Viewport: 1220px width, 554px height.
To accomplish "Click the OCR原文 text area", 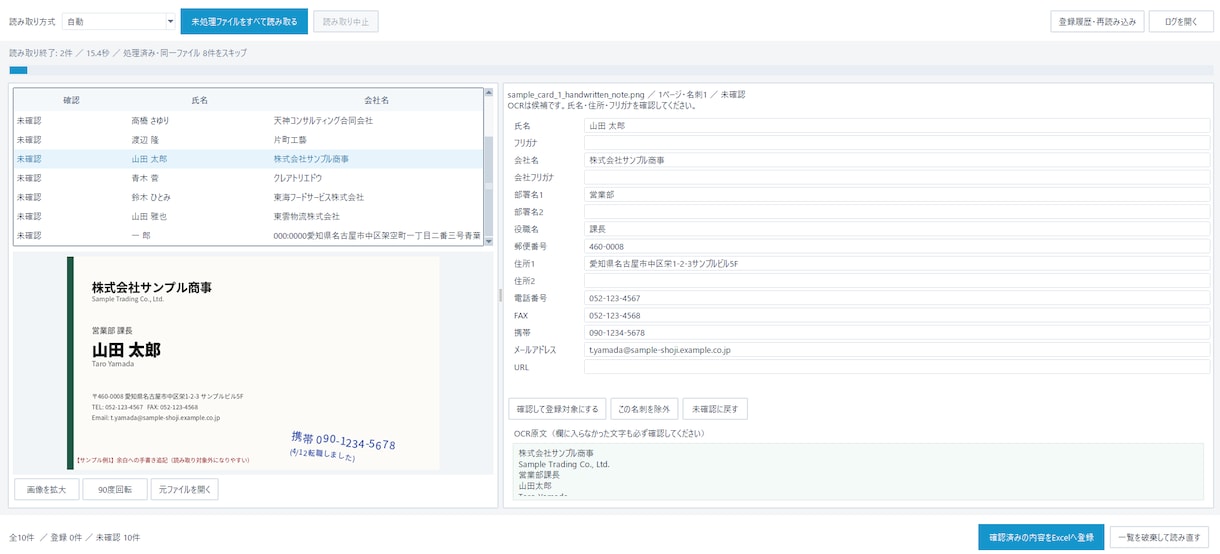I will point(858,470).
